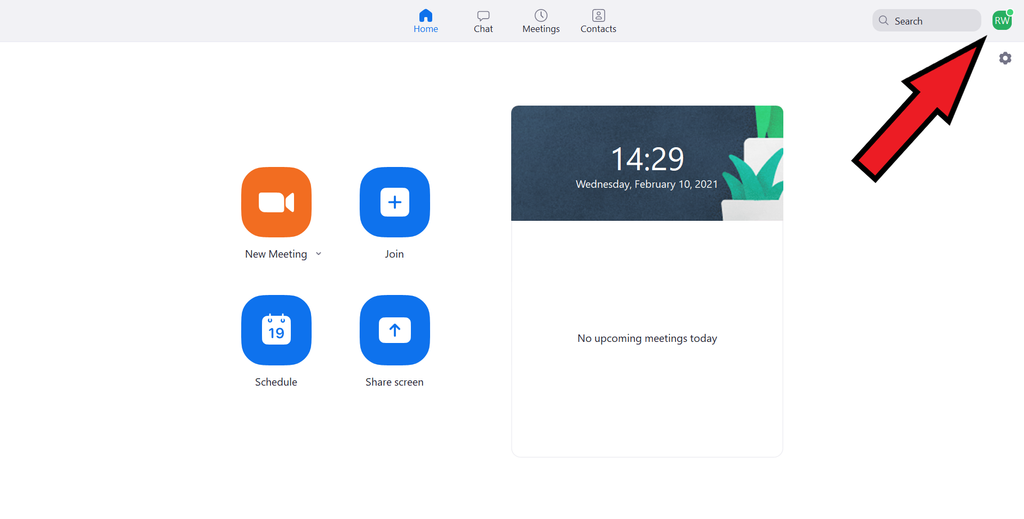Image resolution: width=1024 pixels, height=519 pixels.
Task: Switch to the Contacts tab label
Action: coord(598,29)
